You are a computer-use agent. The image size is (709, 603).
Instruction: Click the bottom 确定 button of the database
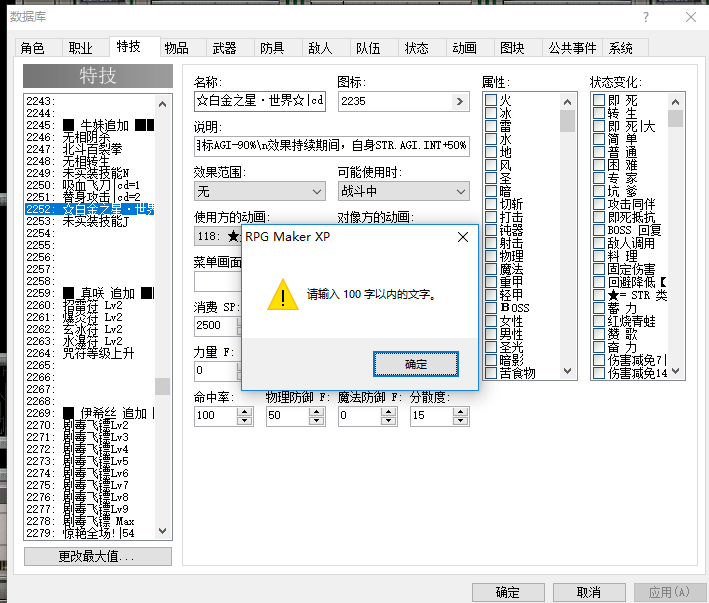[508, 592]
